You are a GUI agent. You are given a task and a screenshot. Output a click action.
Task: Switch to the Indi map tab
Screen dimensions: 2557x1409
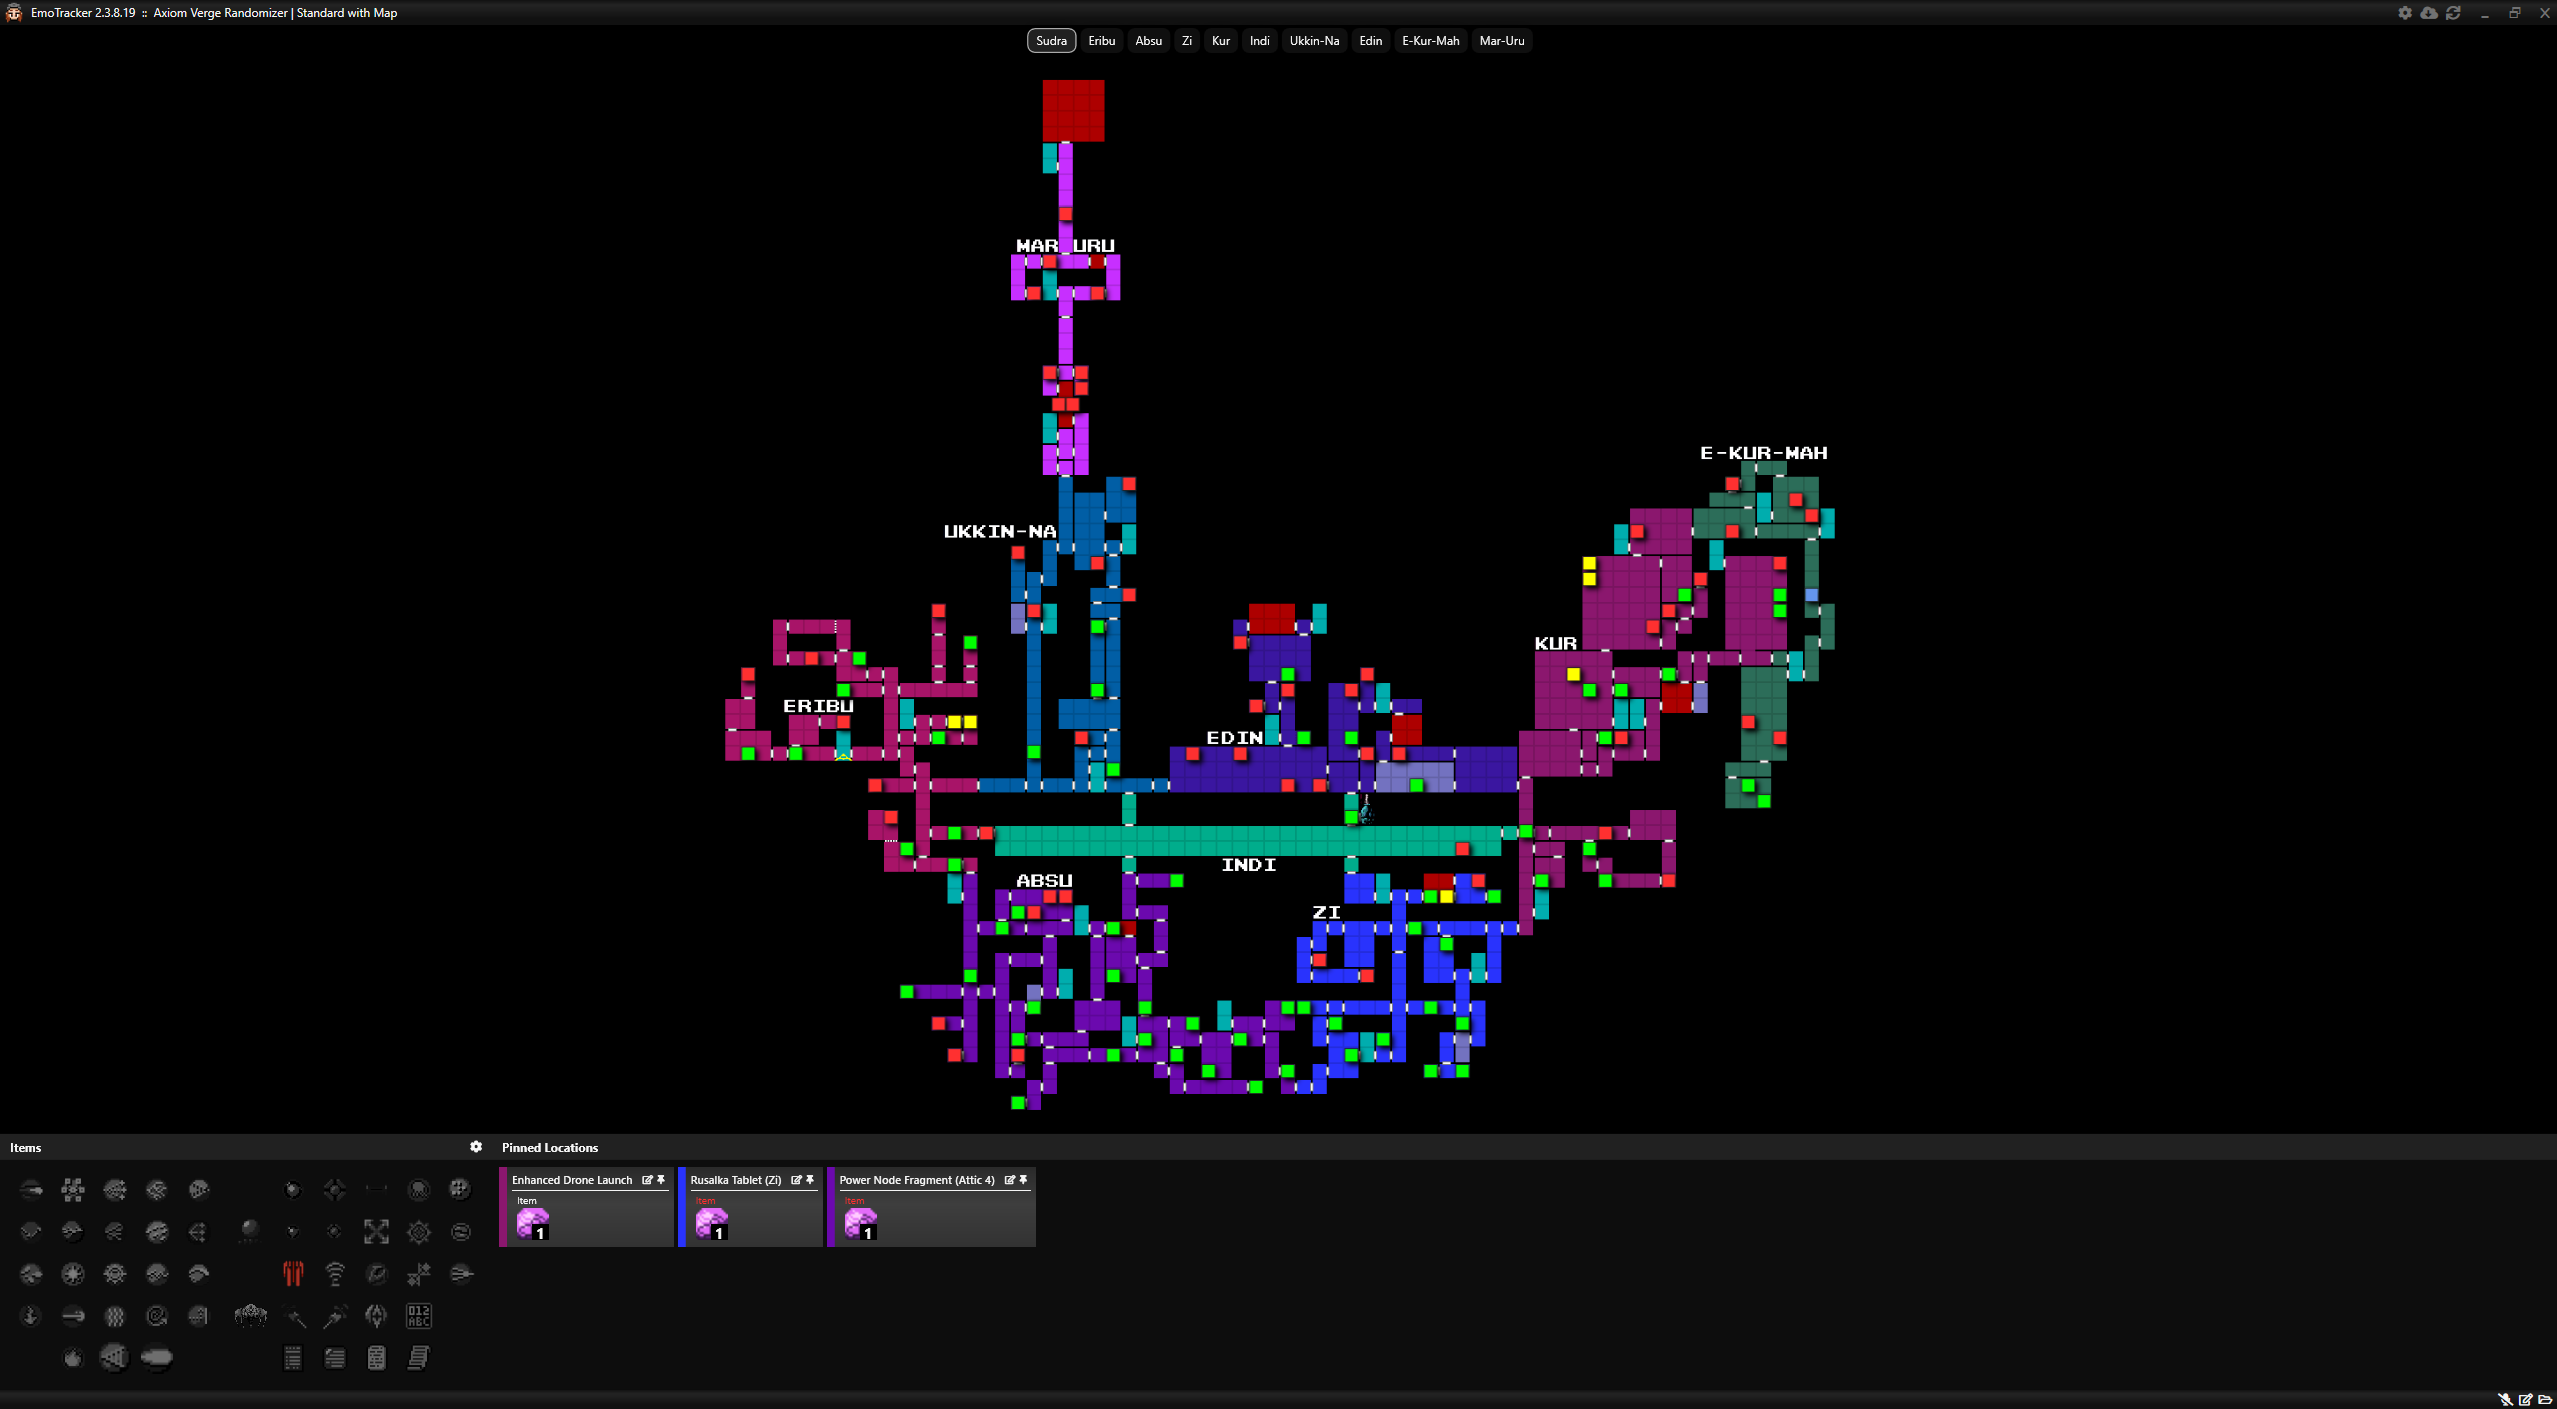[x=1259, y=41]
